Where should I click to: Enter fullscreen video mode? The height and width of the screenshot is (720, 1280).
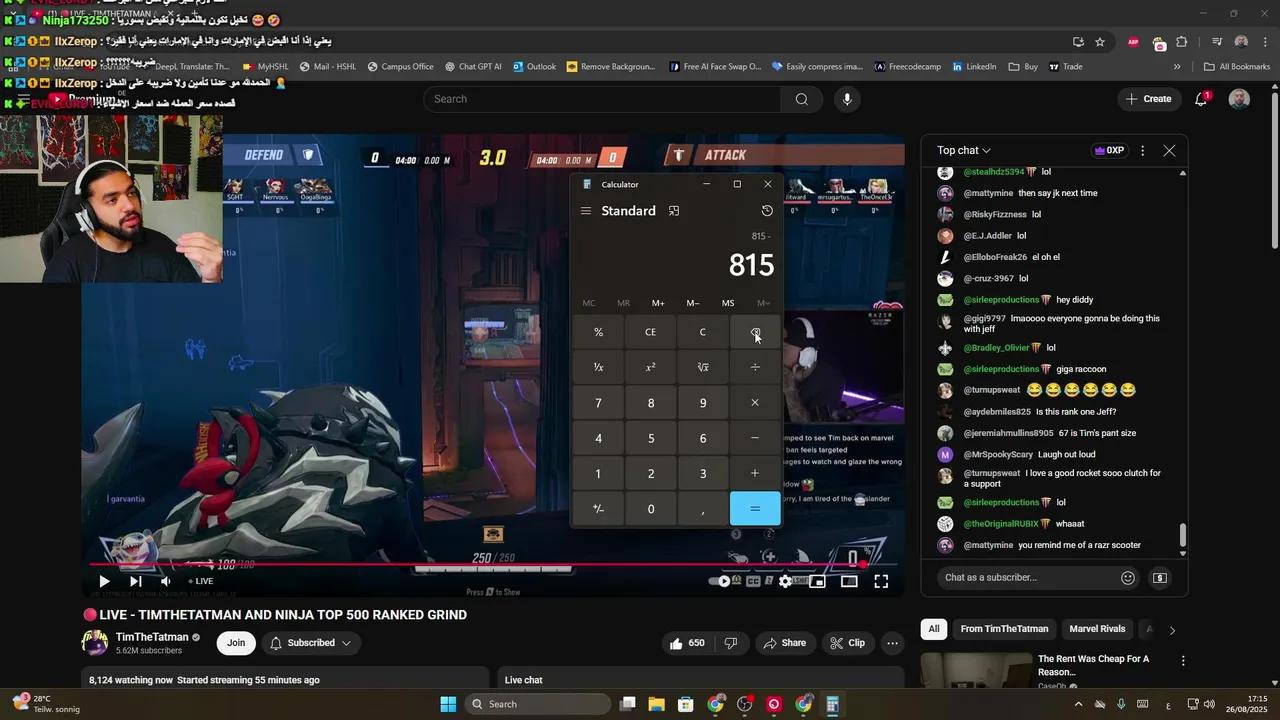point(881,581)
